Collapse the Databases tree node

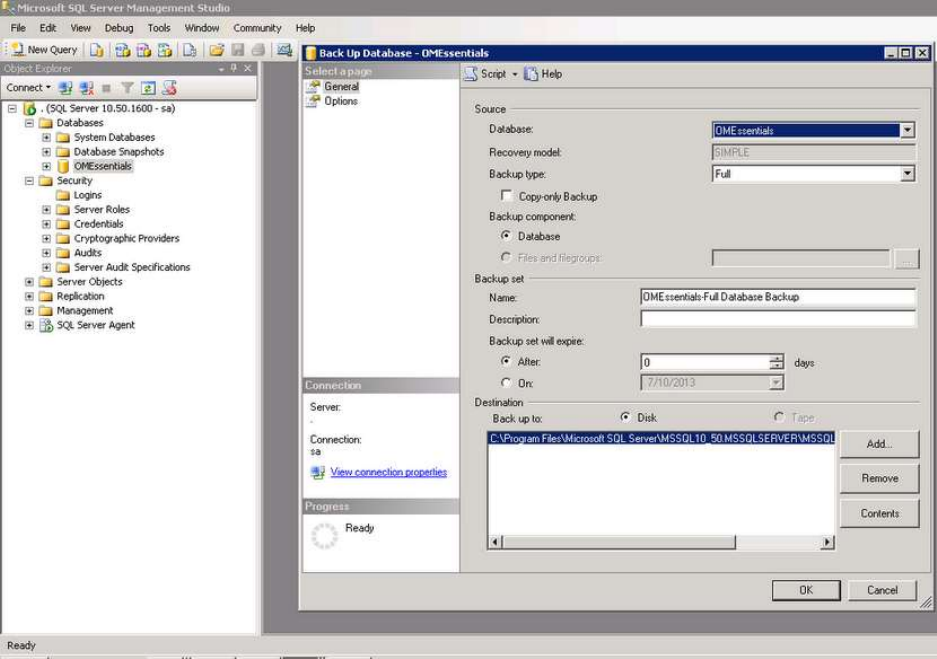click(29, 123)
